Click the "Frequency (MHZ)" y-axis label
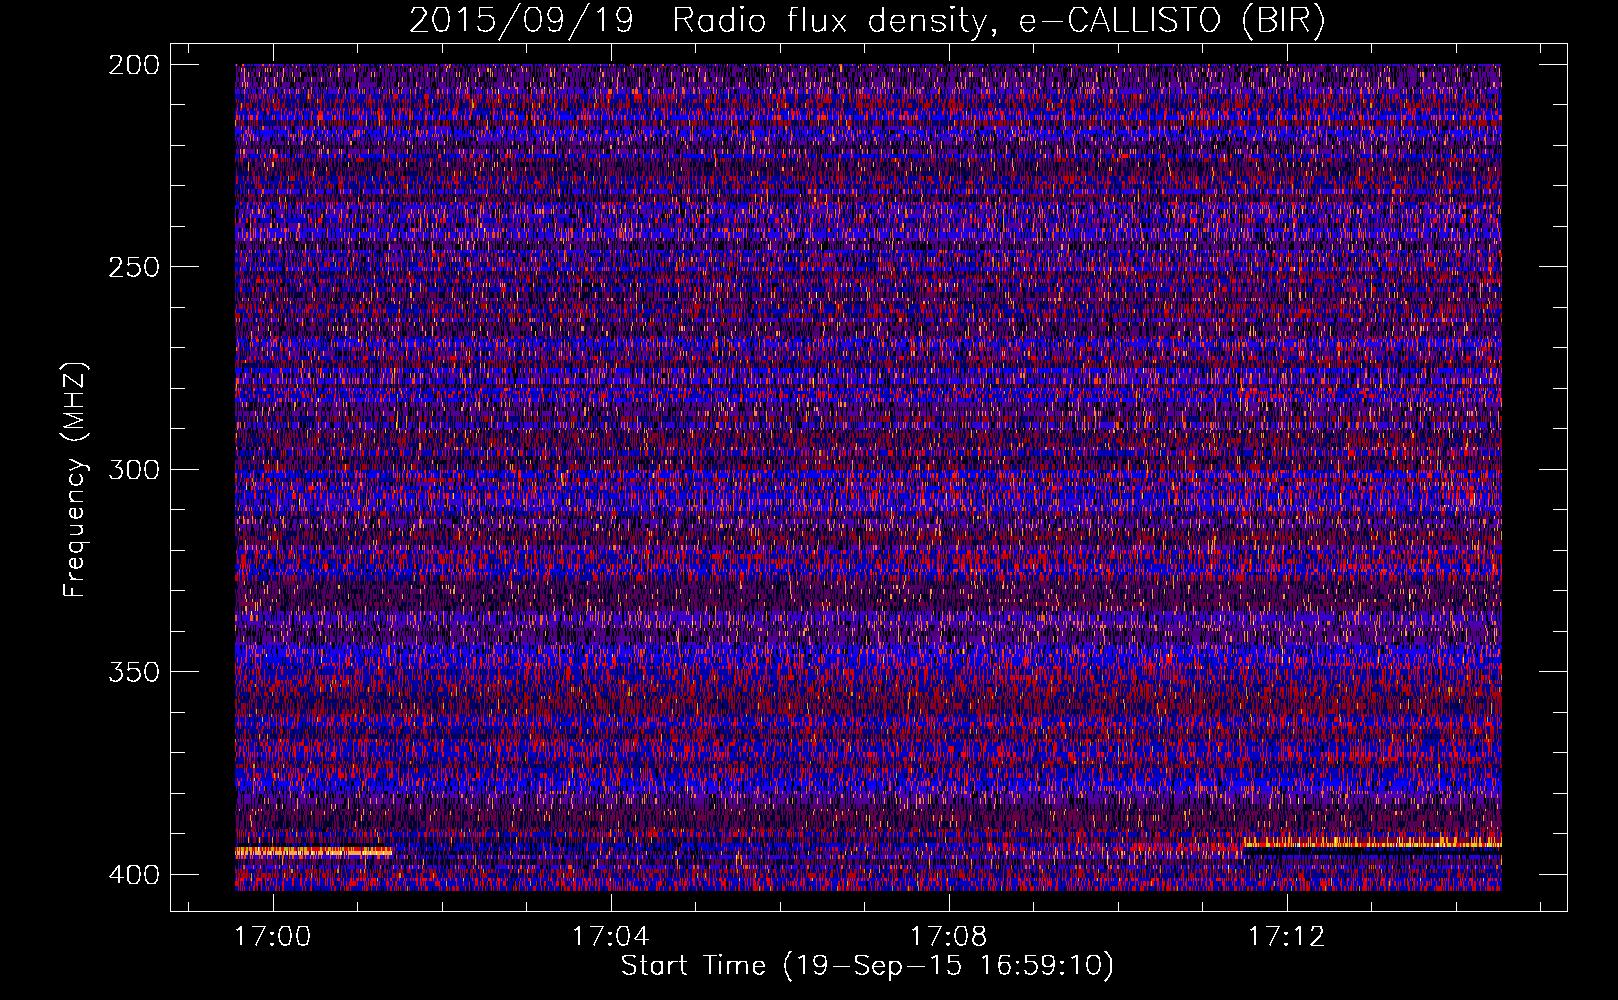1618x1000 pixels. pos(75,480)
